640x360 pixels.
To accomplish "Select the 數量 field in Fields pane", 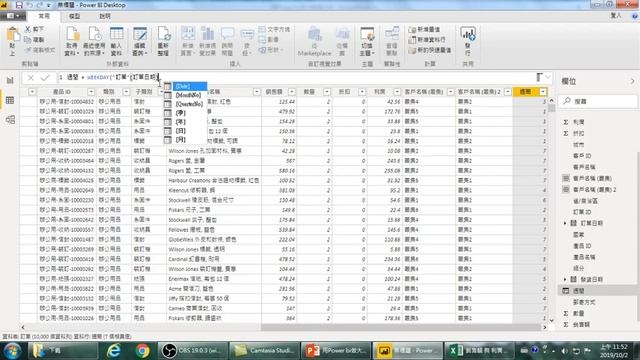I will 579,313.
